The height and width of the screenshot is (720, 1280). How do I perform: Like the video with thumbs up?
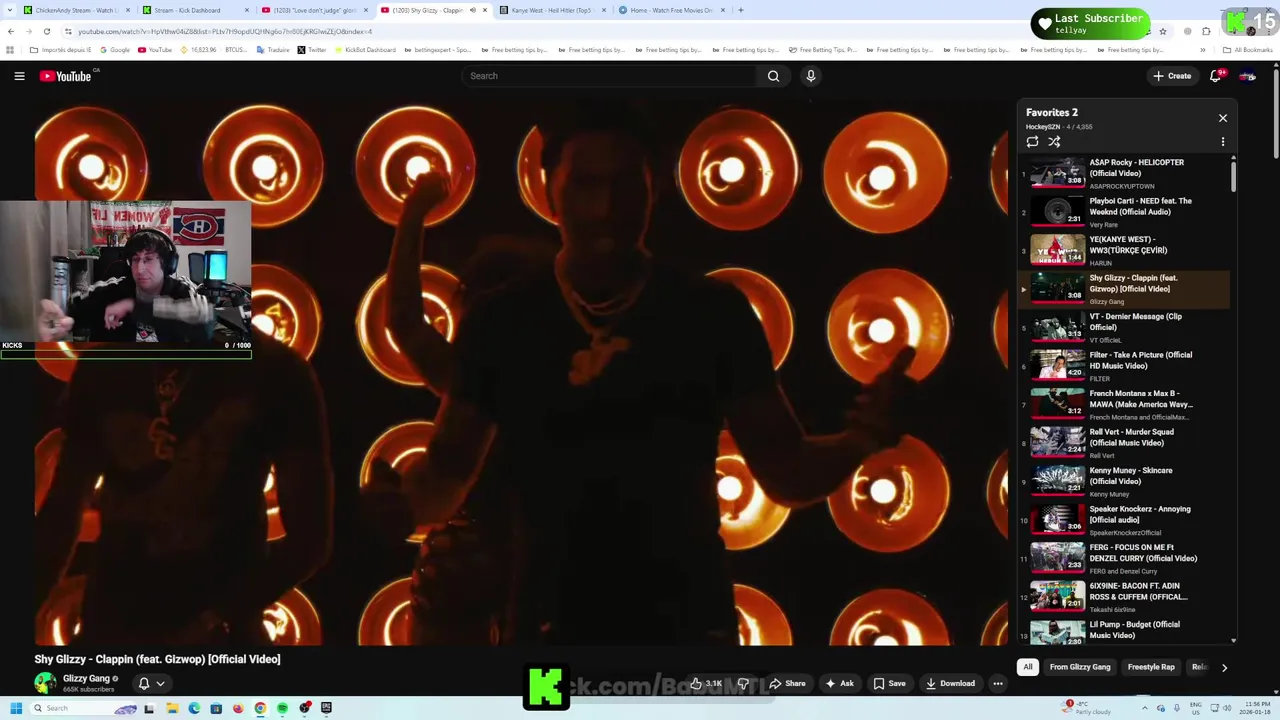(706, 684)
